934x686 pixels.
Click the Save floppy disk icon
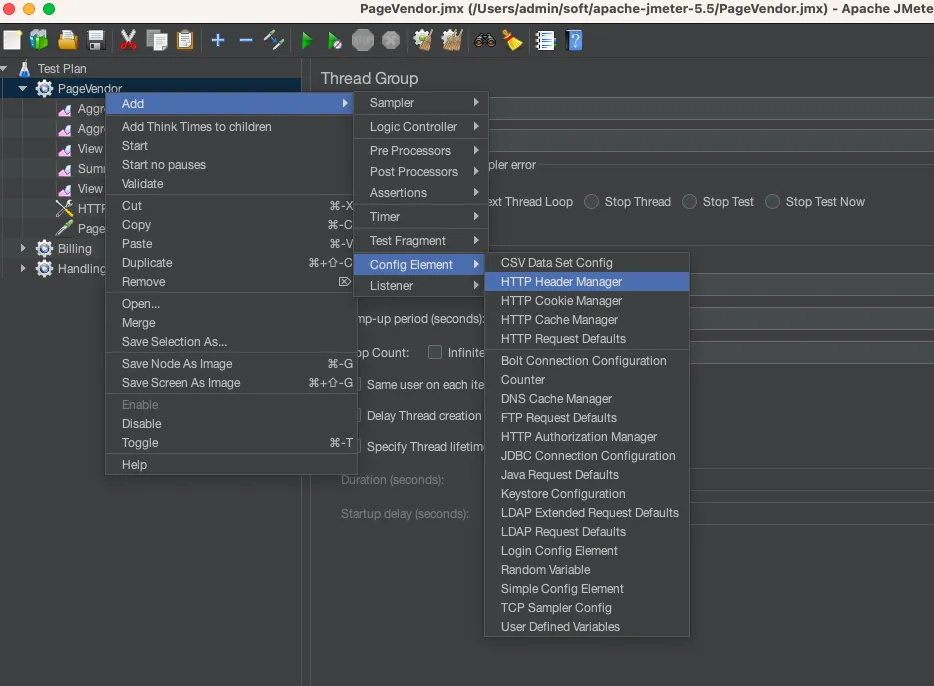96,40
